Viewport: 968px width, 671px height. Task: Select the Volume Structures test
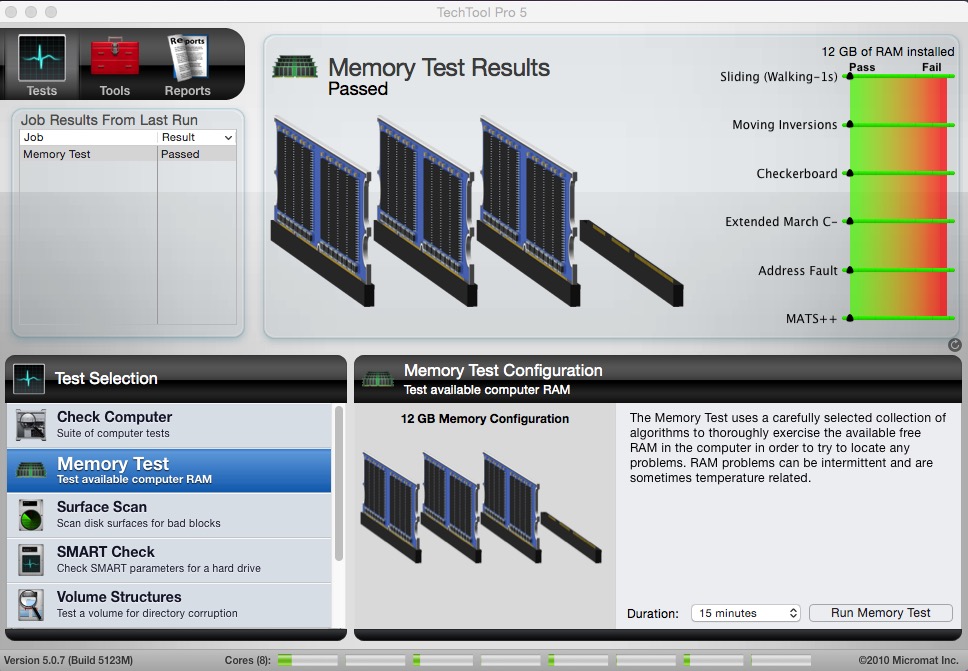169,605
